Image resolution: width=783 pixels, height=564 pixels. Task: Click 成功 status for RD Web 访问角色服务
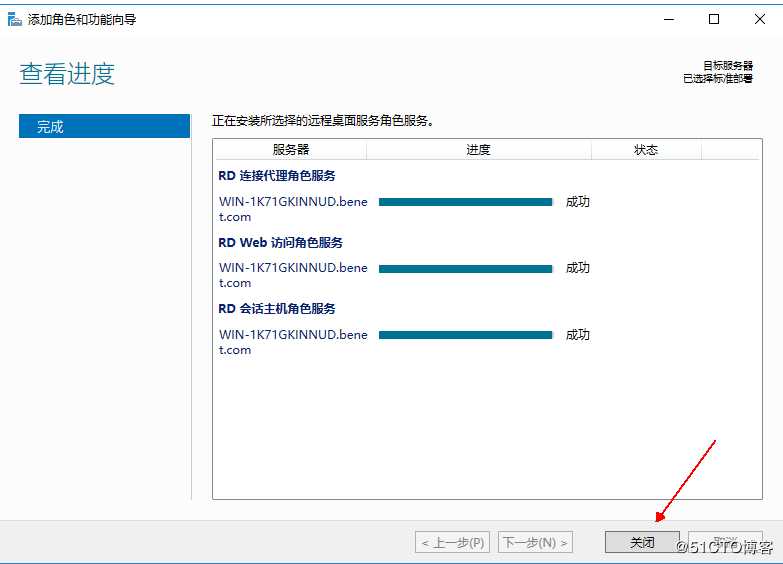tap(578, 268)
